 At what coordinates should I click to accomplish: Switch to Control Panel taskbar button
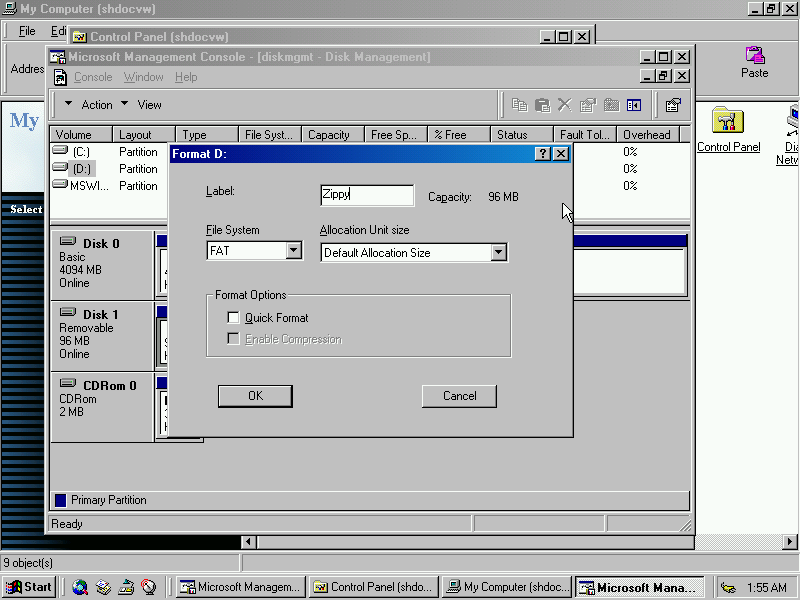(x=373, y=588)
